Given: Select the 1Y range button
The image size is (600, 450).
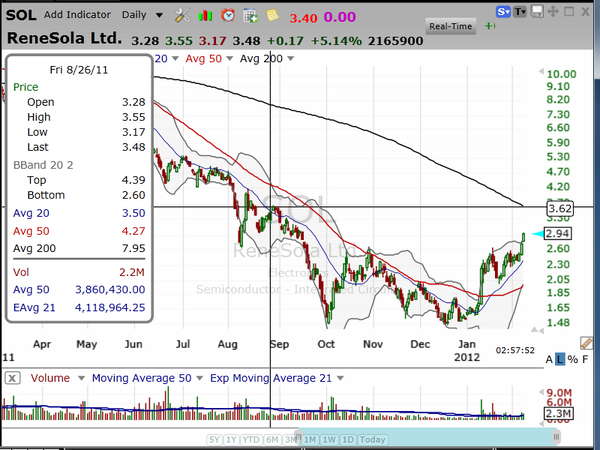Looking at the screenshot, I should [x=231, y=440].
